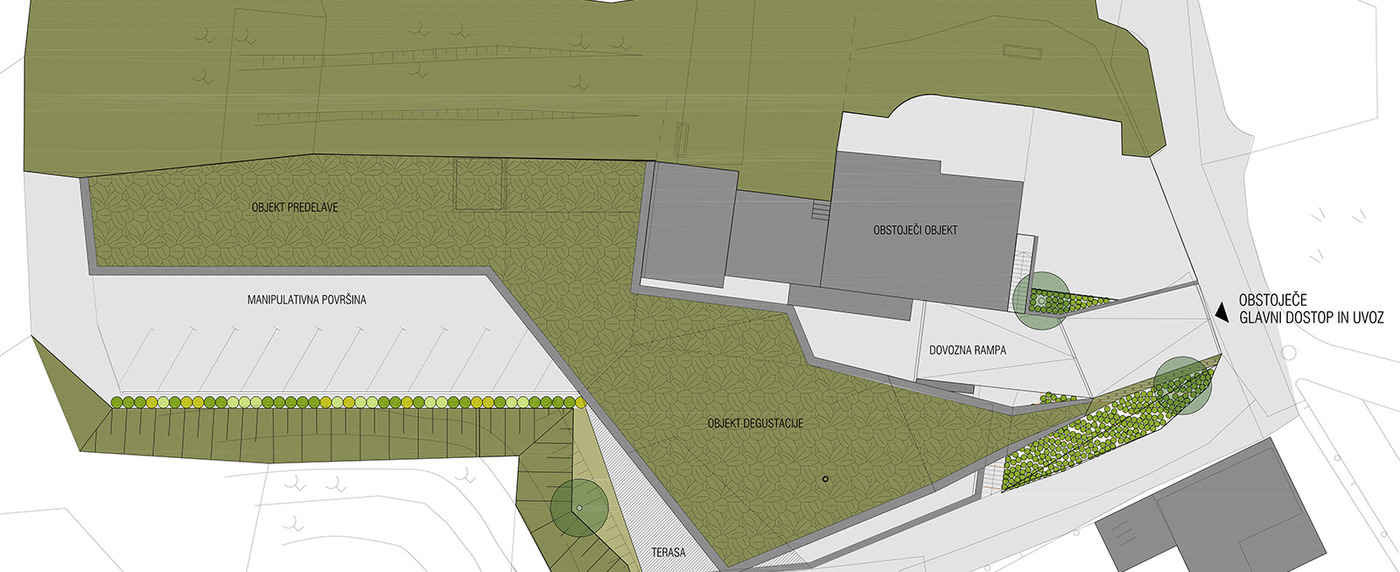1400x572 pixels.
Task: Click the tree circle at the entrance road
Action: pyautogui.click(x=1183, y=386)
